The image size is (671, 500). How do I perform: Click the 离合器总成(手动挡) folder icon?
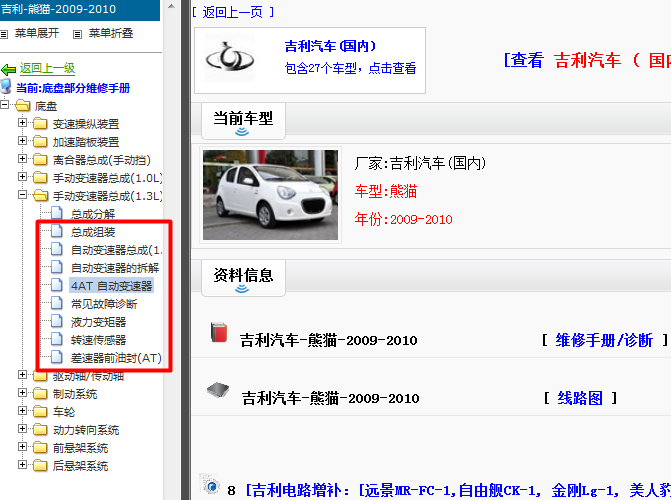pyautogui.click(x=40, y=159)
